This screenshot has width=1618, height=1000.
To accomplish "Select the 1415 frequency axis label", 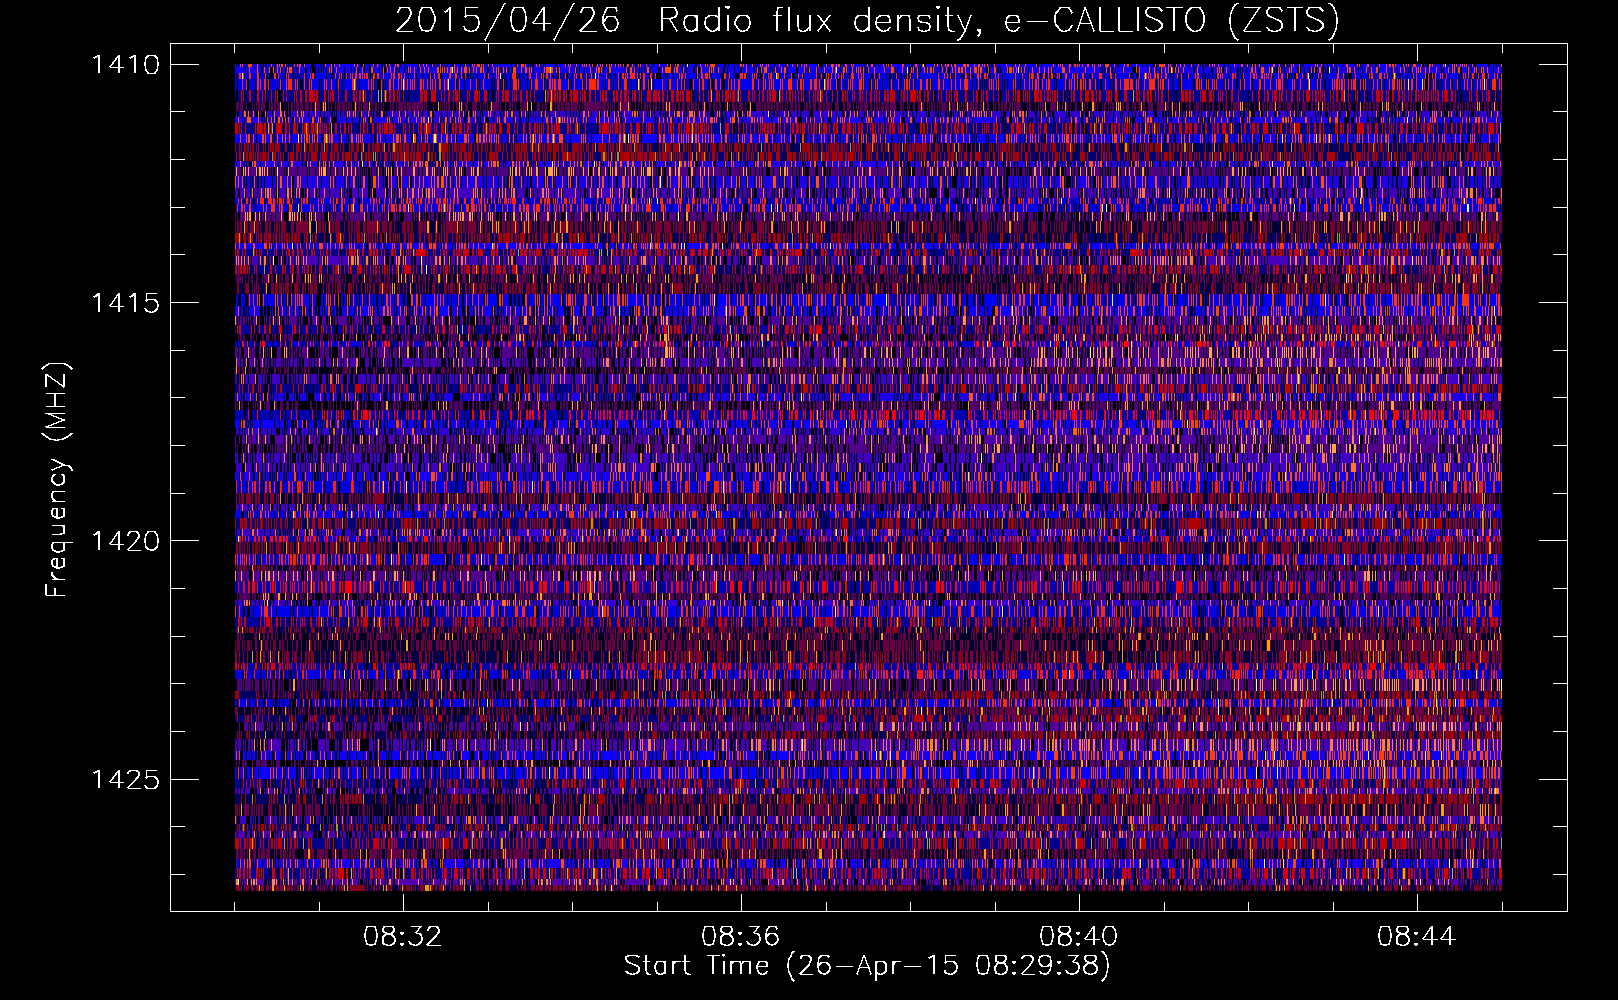I will click(x=125, y=303).
